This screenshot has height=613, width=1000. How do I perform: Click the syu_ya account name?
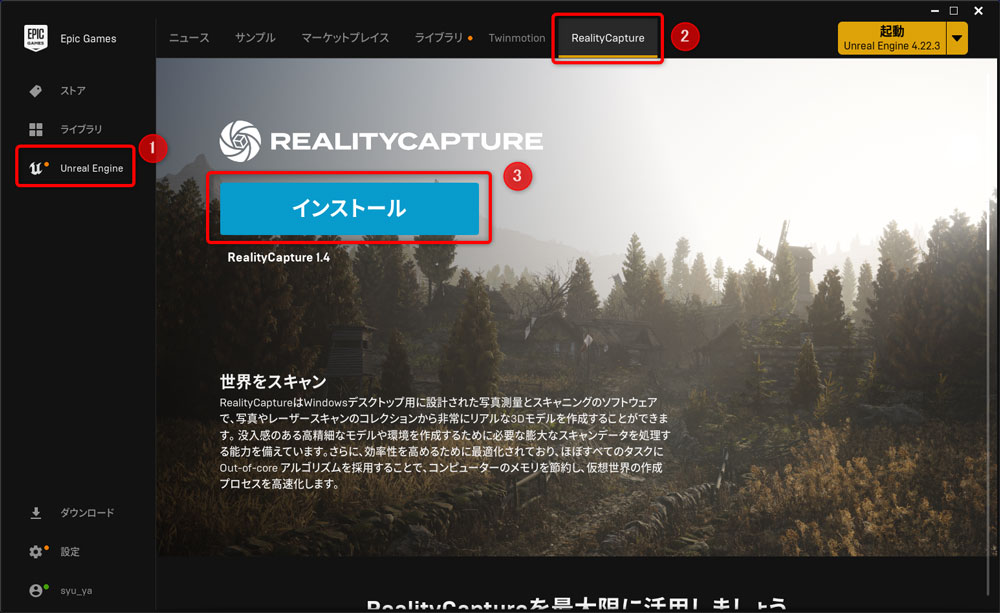coord(77,591)
